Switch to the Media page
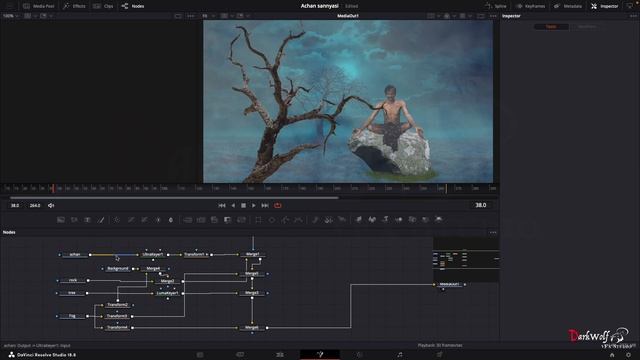640x360 pixels. click(x=200, y=355)
